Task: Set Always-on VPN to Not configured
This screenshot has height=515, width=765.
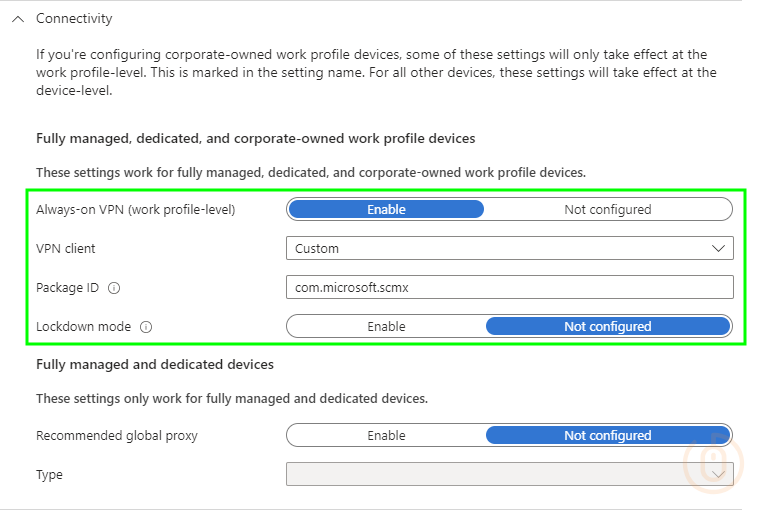Action: (x=607, y=209)
